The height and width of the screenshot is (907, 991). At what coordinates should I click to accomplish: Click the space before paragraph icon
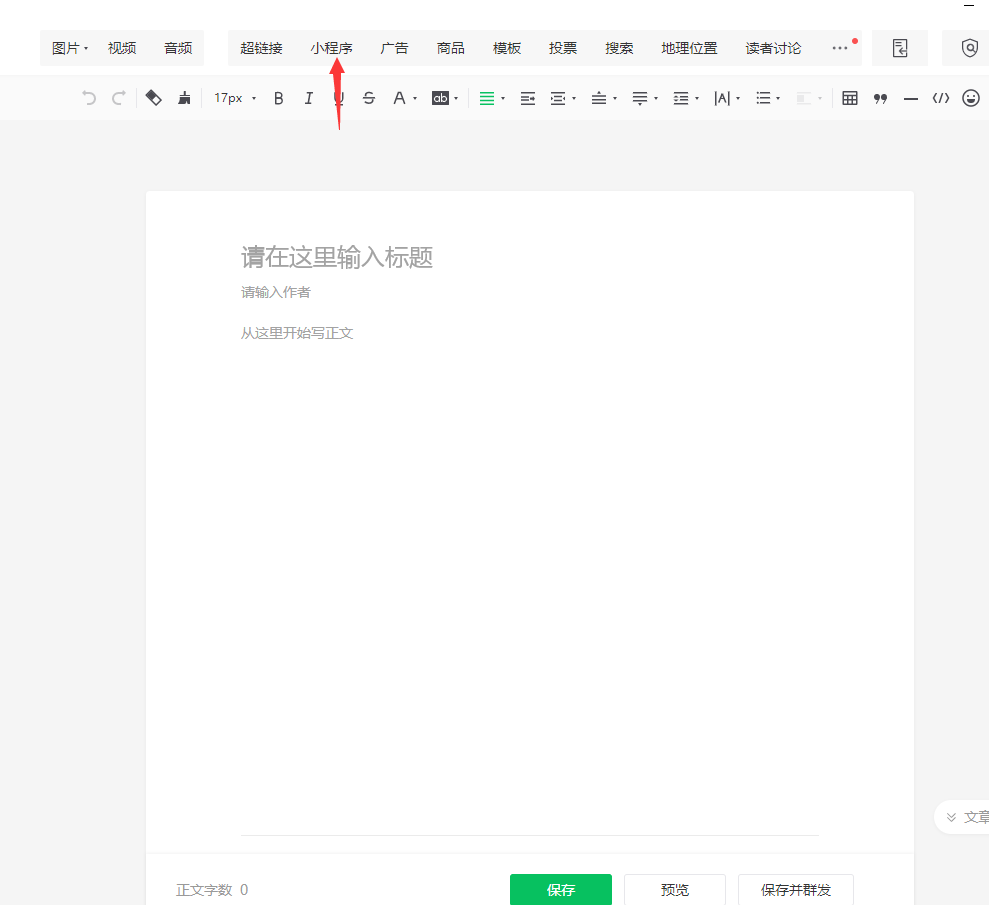599,99
